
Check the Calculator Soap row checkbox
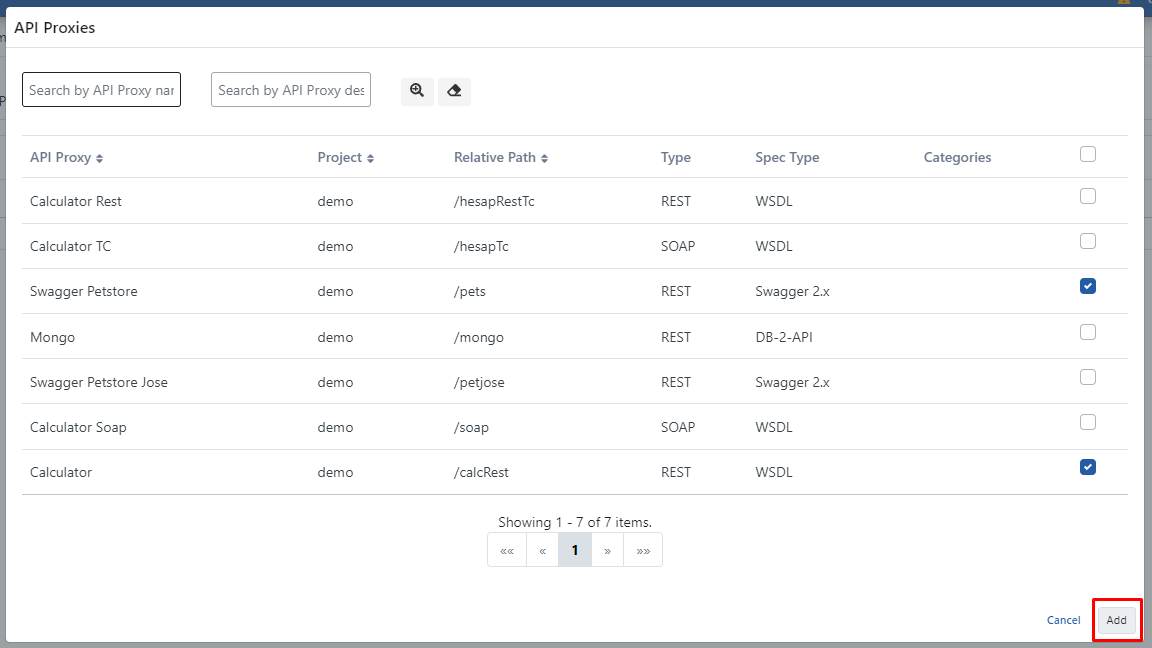1088,422
